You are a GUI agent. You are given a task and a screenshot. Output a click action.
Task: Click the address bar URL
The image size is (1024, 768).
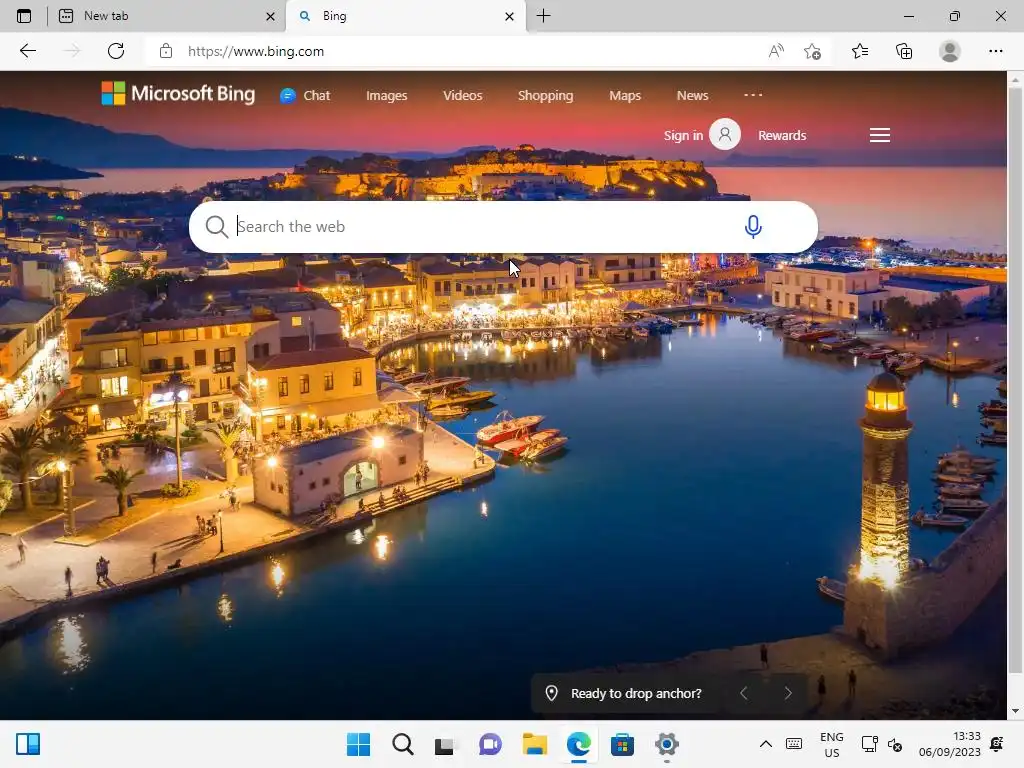(256, 51)
